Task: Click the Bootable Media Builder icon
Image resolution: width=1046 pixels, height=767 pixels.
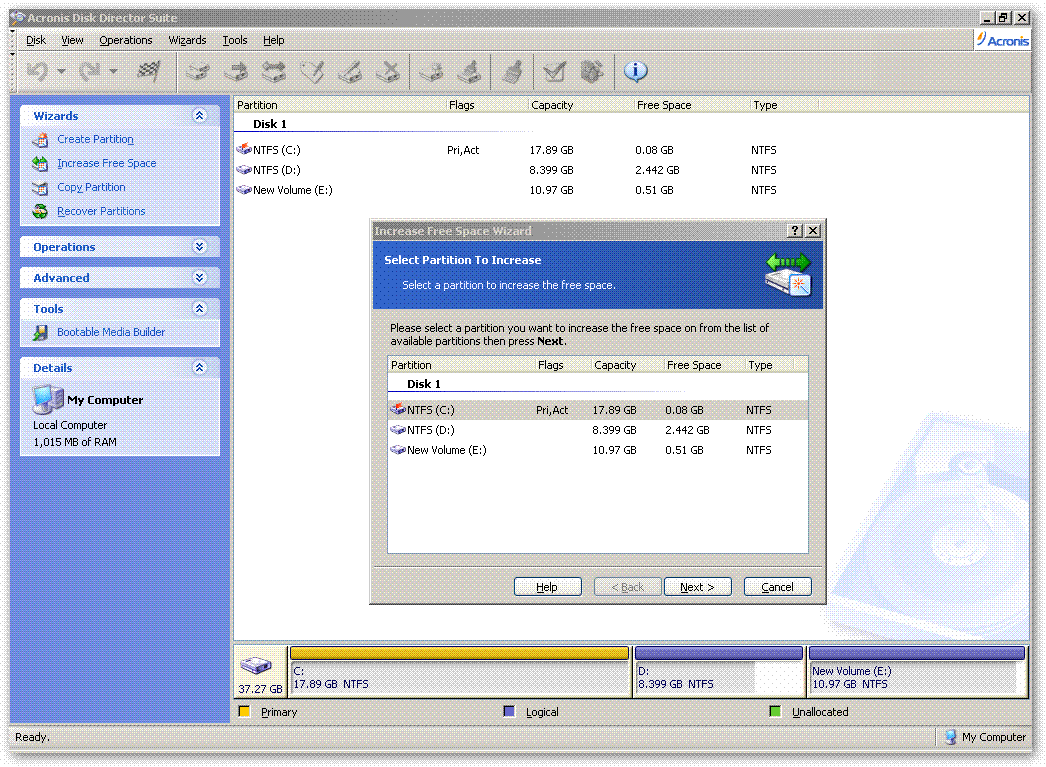Action: 40,332
